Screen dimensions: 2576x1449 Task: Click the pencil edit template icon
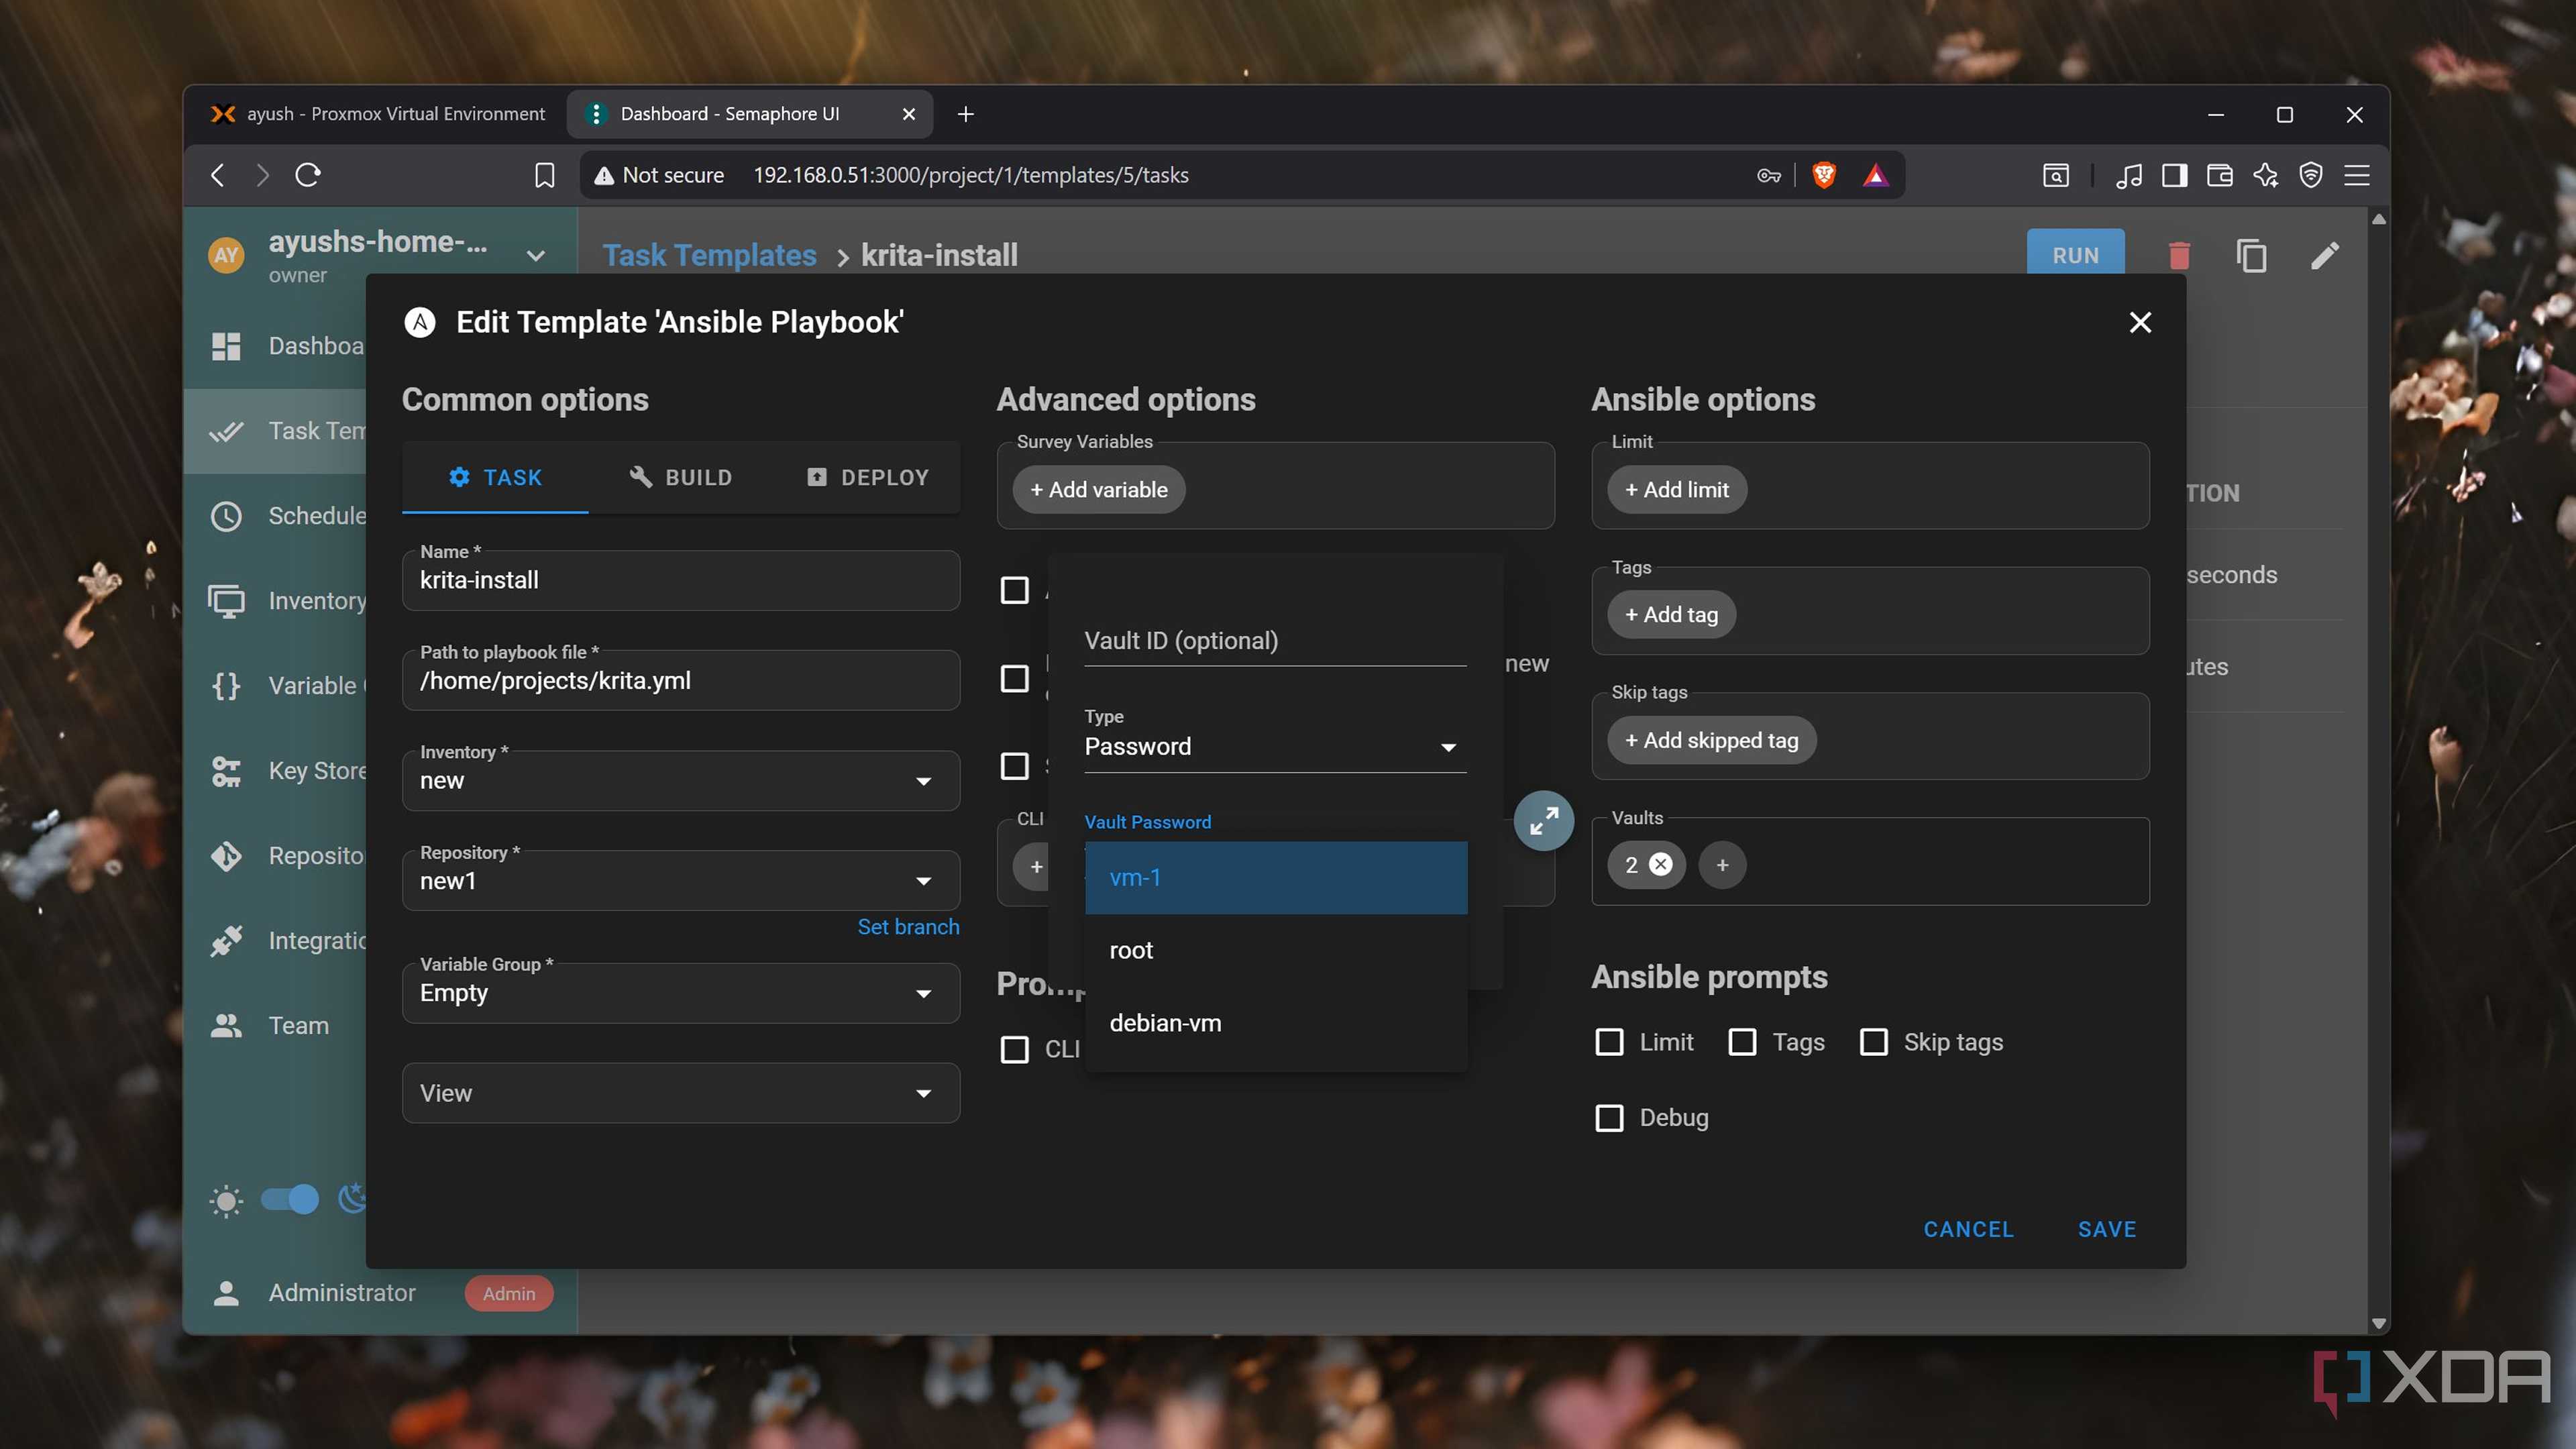tap(2325, 256)
